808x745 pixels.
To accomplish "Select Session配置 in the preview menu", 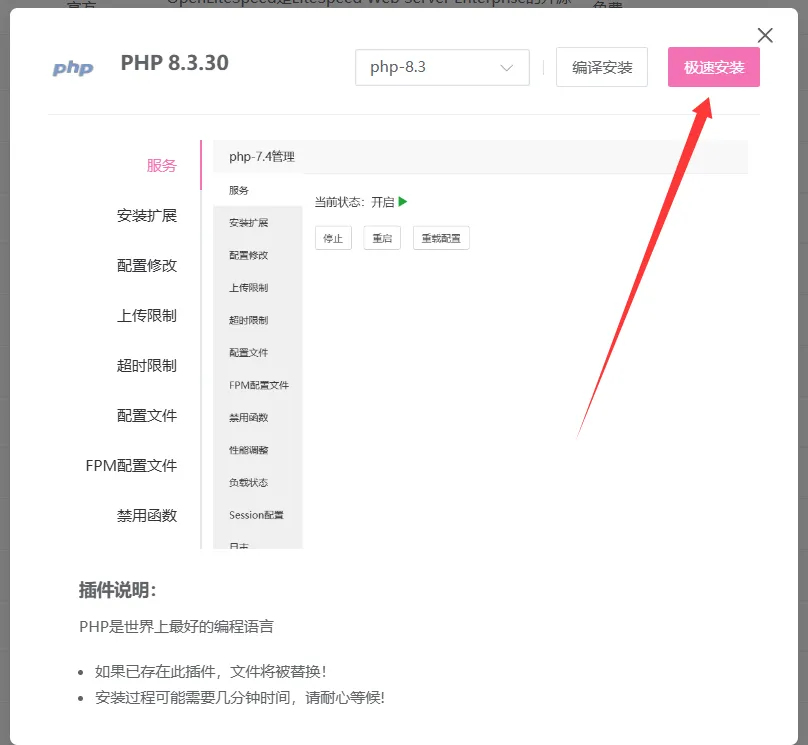I will [x=258, y=515].
